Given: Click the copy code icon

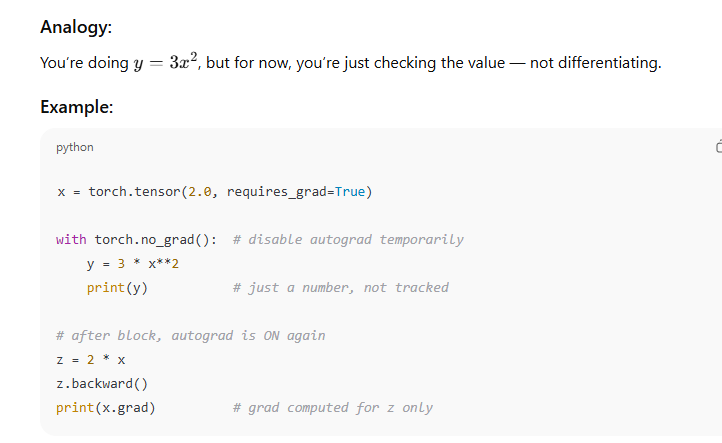Looking at the screenshot, I should click(718, 147).
